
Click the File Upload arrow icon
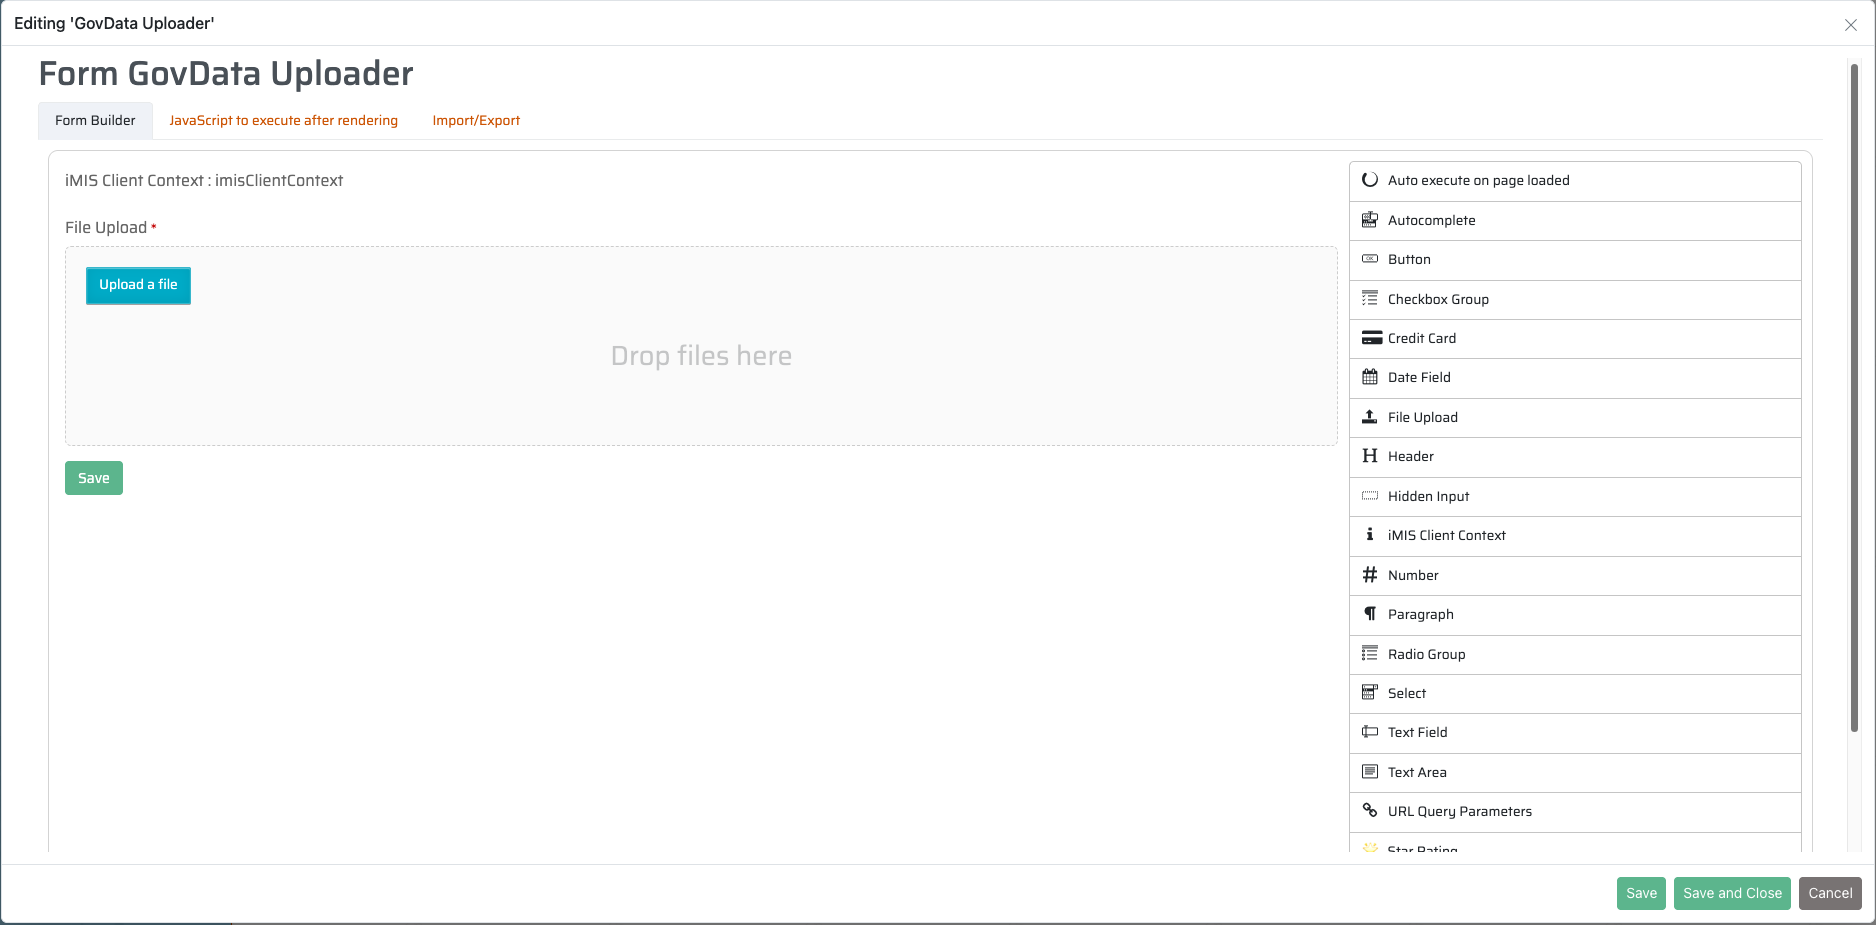click(x=1370, y=417)
